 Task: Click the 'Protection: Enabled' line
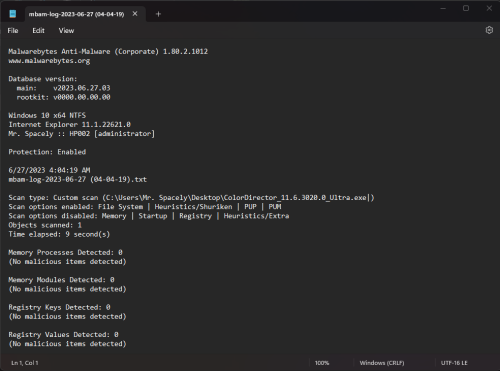point(47,152)
